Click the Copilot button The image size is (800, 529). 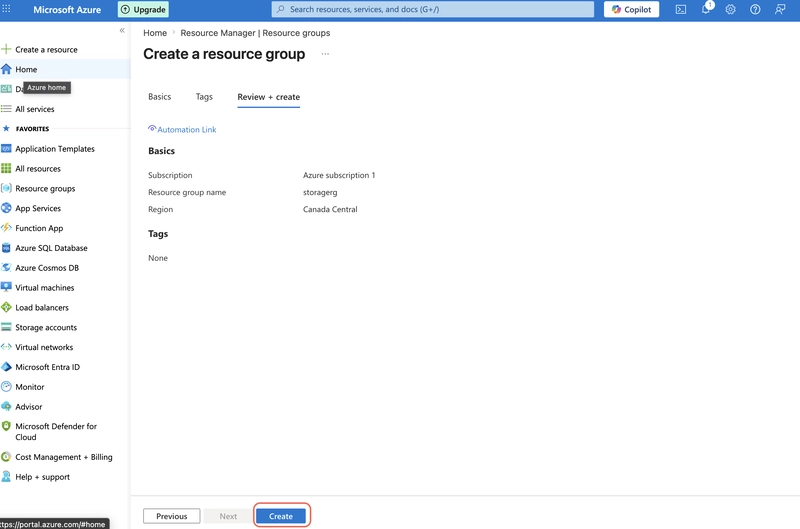[x=632, y=9]
